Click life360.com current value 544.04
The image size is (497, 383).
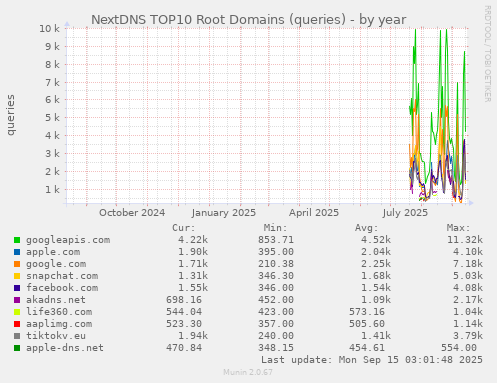click(x=184, y=312)
